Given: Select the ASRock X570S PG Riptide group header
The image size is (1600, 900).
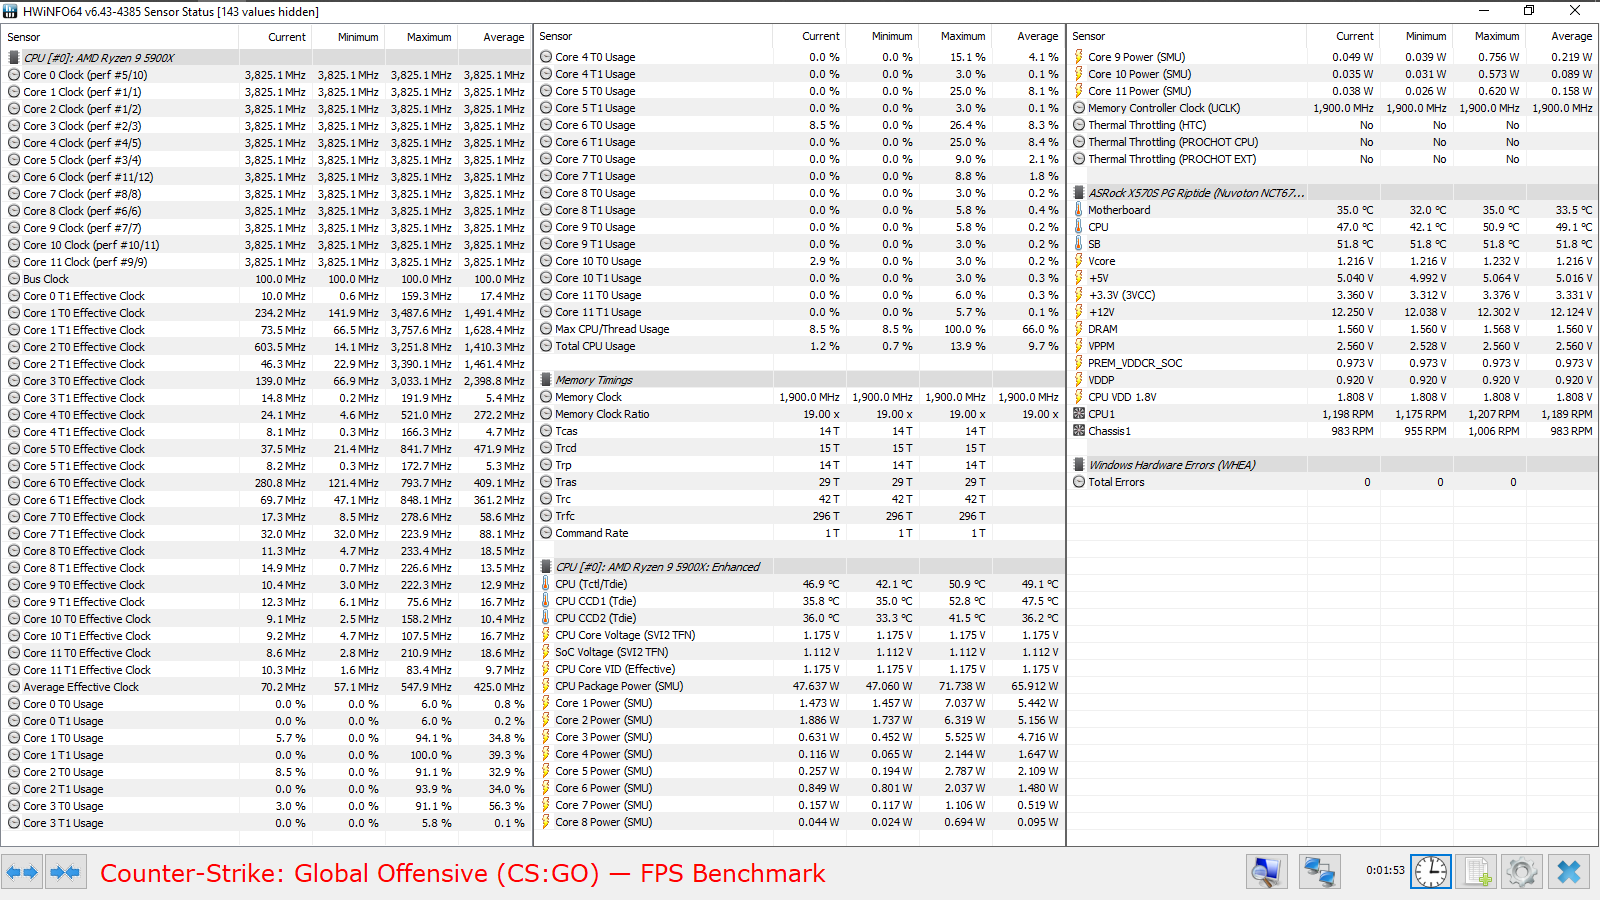Looking at the screenshot, I should pyautogui.click(x=1333, y=193).
